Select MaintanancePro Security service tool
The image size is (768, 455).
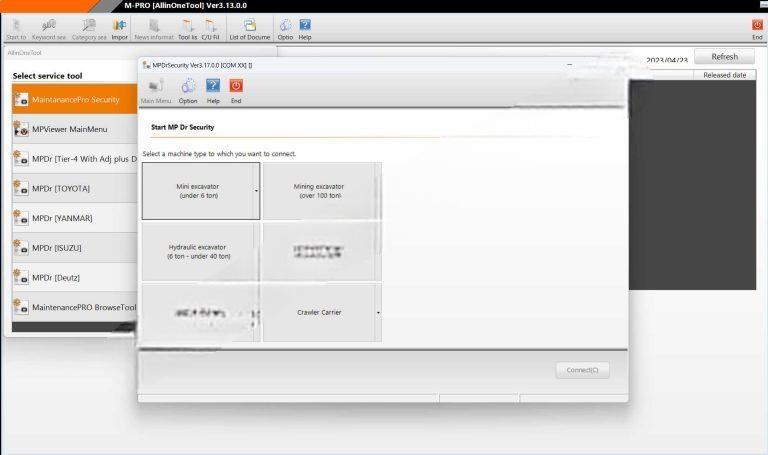74,99
